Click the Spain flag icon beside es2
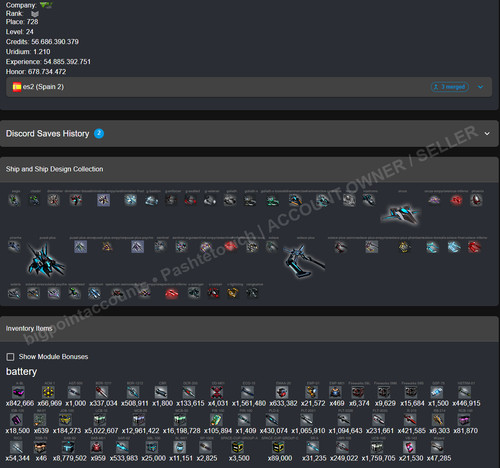This screenshot has height=468, width=500. [x=17, y=87]
